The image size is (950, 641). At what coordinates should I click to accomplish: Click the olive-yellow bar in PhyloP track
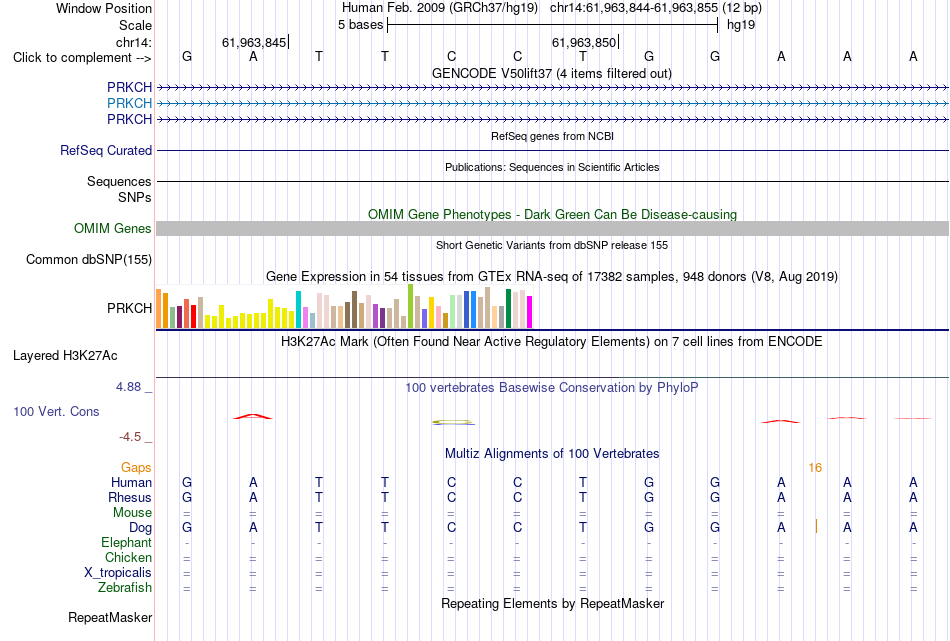coord(452,422)
